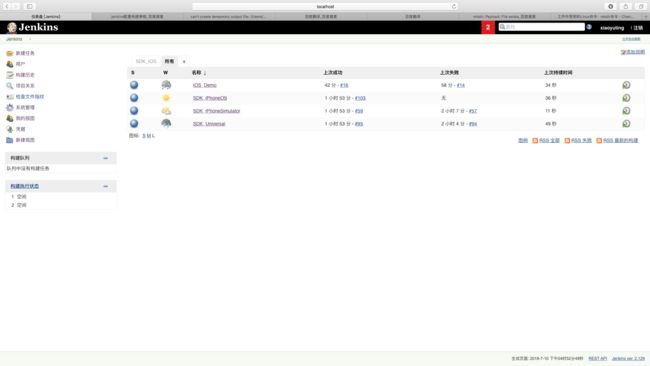Schedule a build for SDK_iPhoneSimulator
This screenshot has width=650, height=366.
[626, 111]
